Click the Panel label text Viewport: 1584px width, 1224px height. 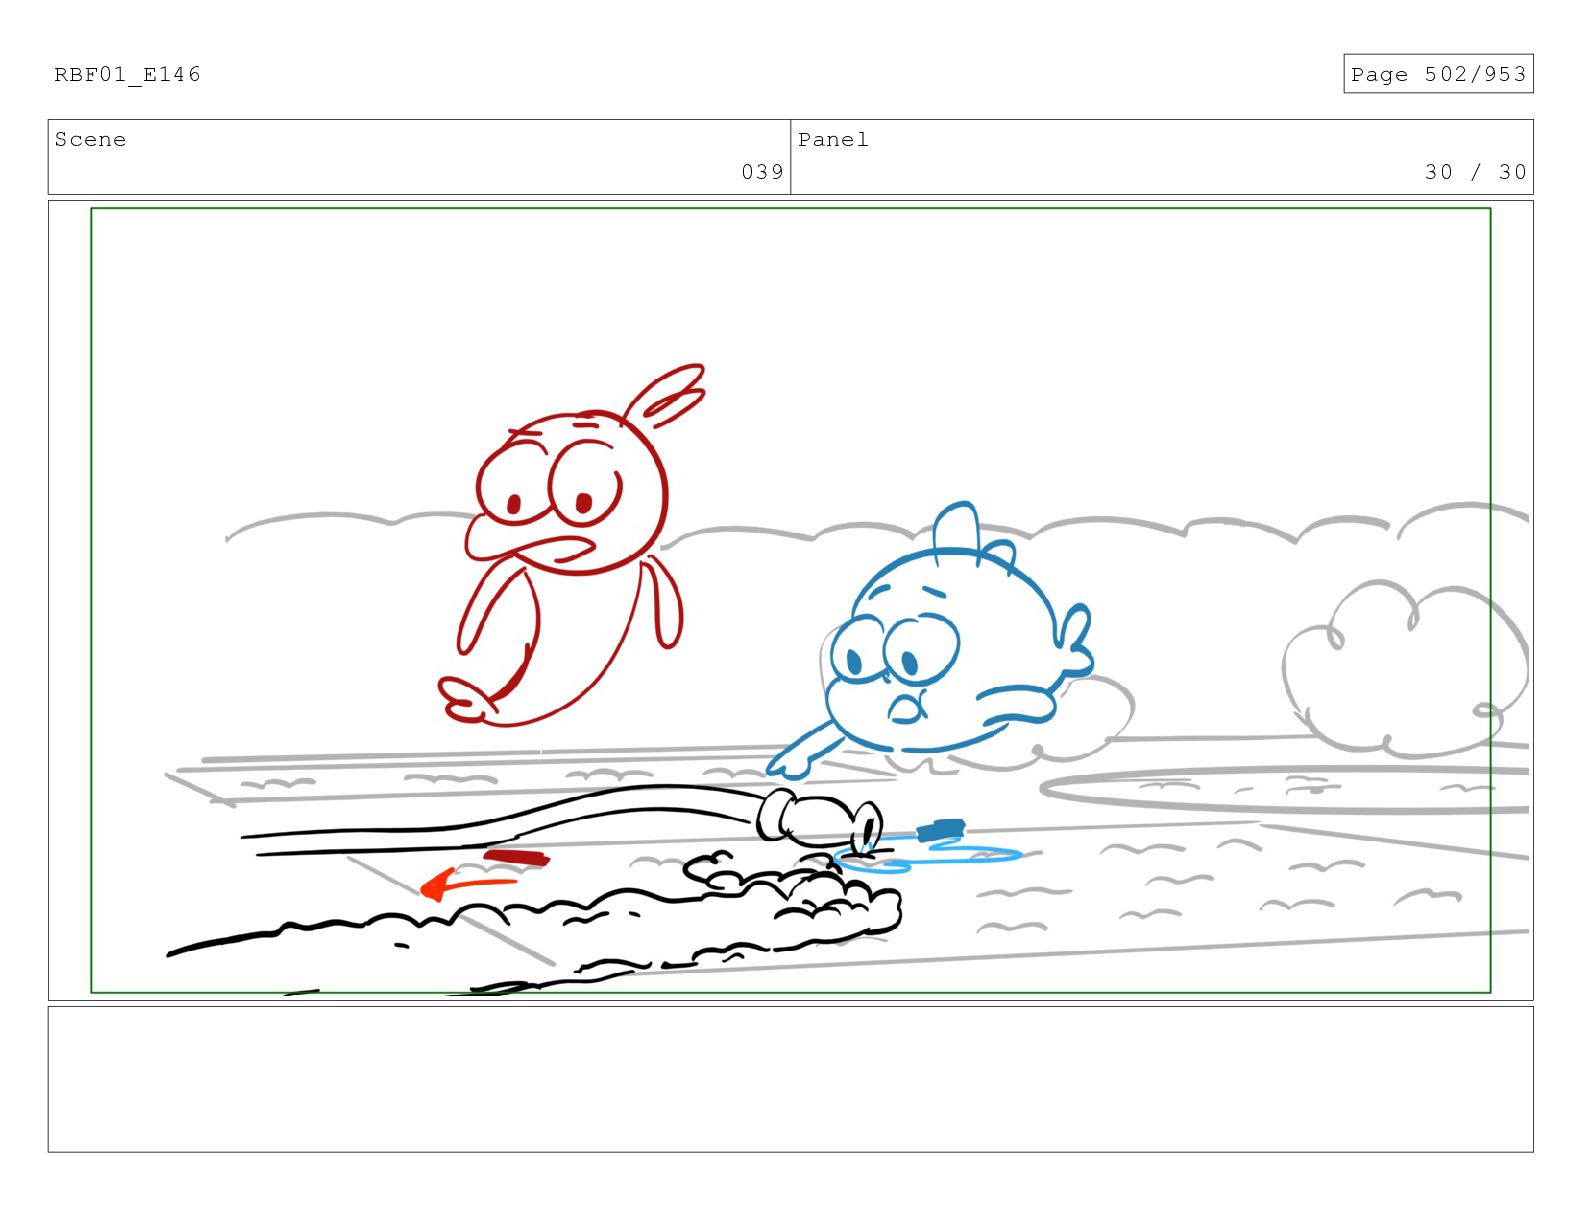[833, 139]
